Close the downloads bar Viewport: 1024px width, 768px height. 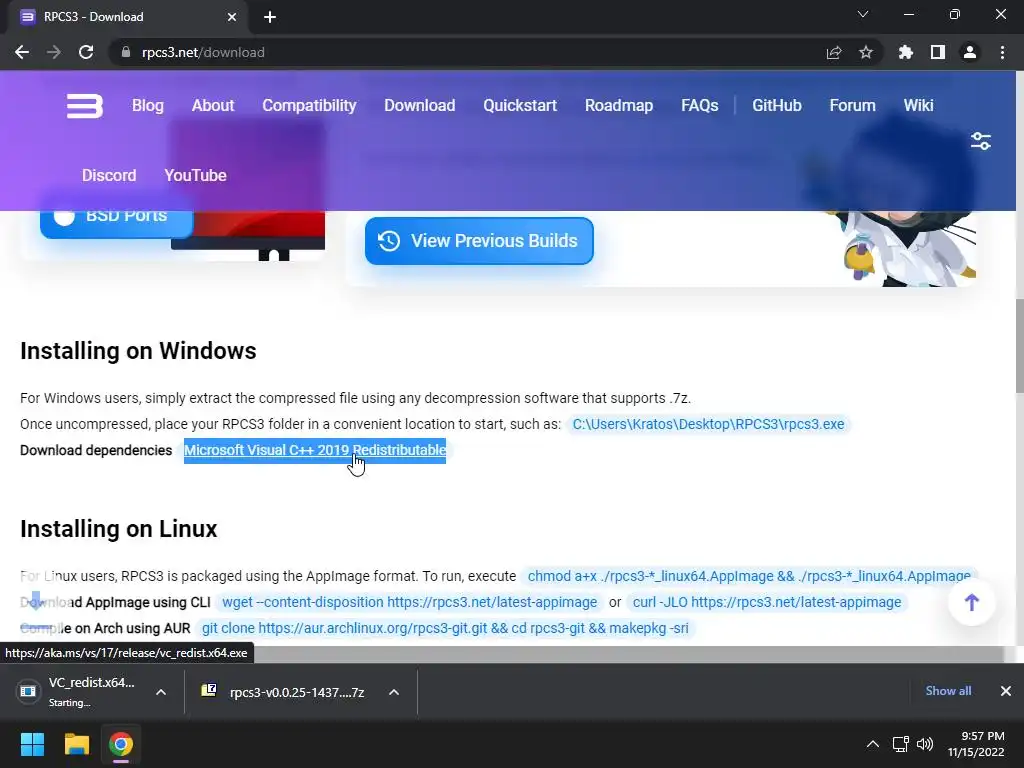click(1006, 691)
